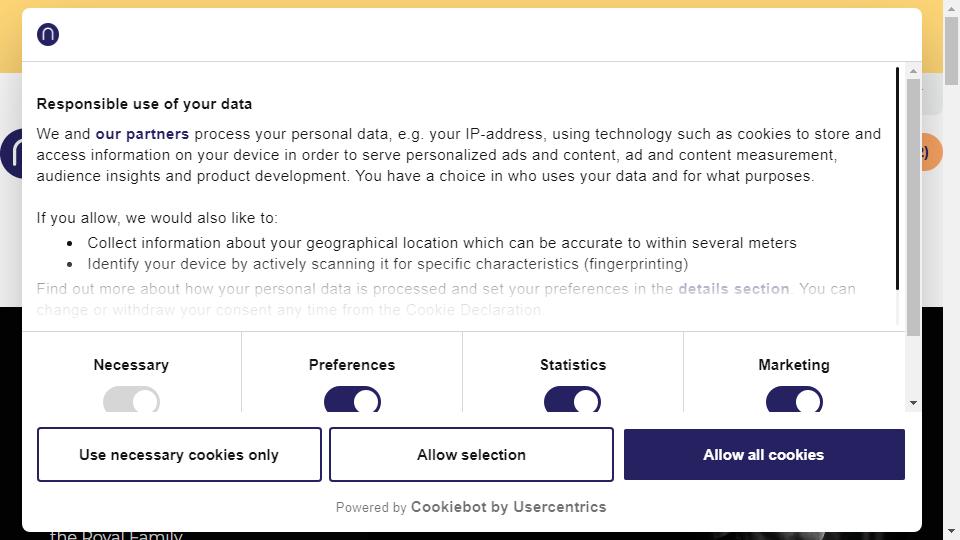Disable the Preferences cookies switch
Image resolution: width=960 pixels, height=540 pixels.
point(352,400)
